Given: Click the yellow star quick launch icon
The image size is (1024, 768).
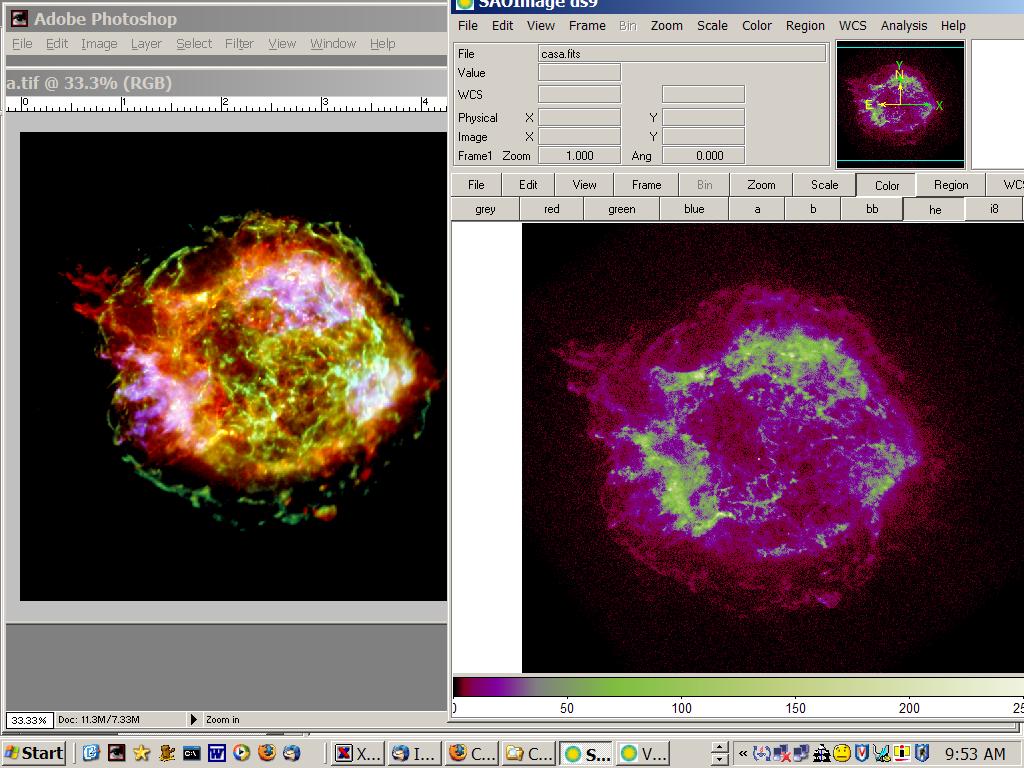Looking at the screenshot, I should pos(141,753).
